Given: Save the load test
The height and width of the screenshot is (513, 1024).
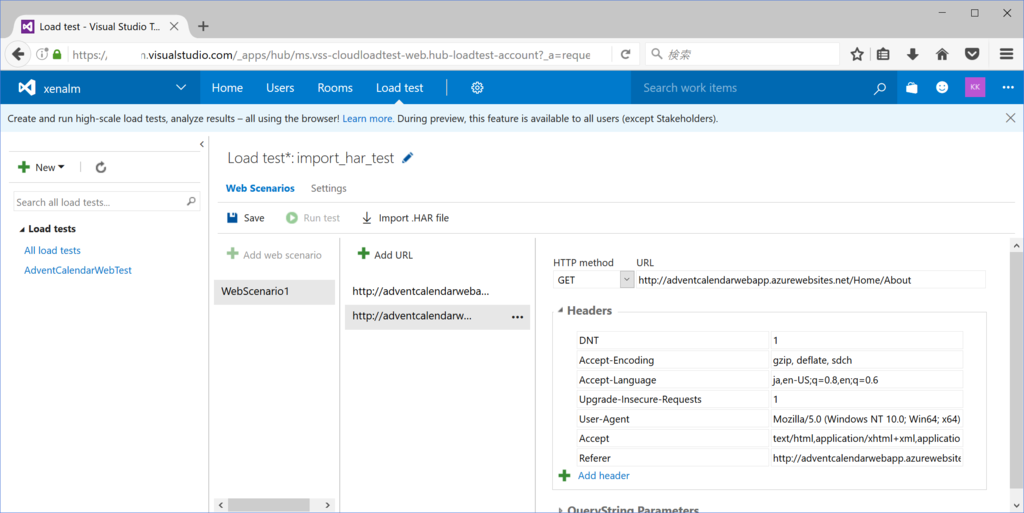Looking at the screenshot, I should click(246, 218).
